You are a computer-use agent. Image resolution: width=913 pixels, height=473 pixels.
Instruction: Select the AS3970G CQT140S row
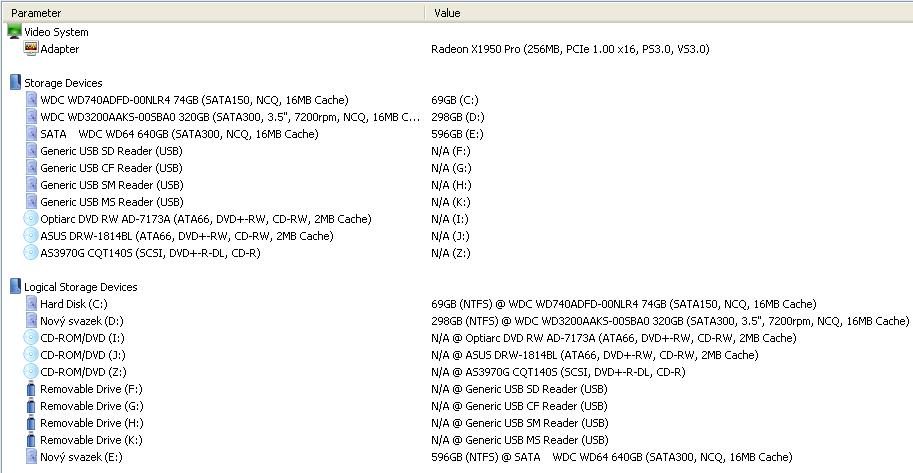tap(150, 253)
